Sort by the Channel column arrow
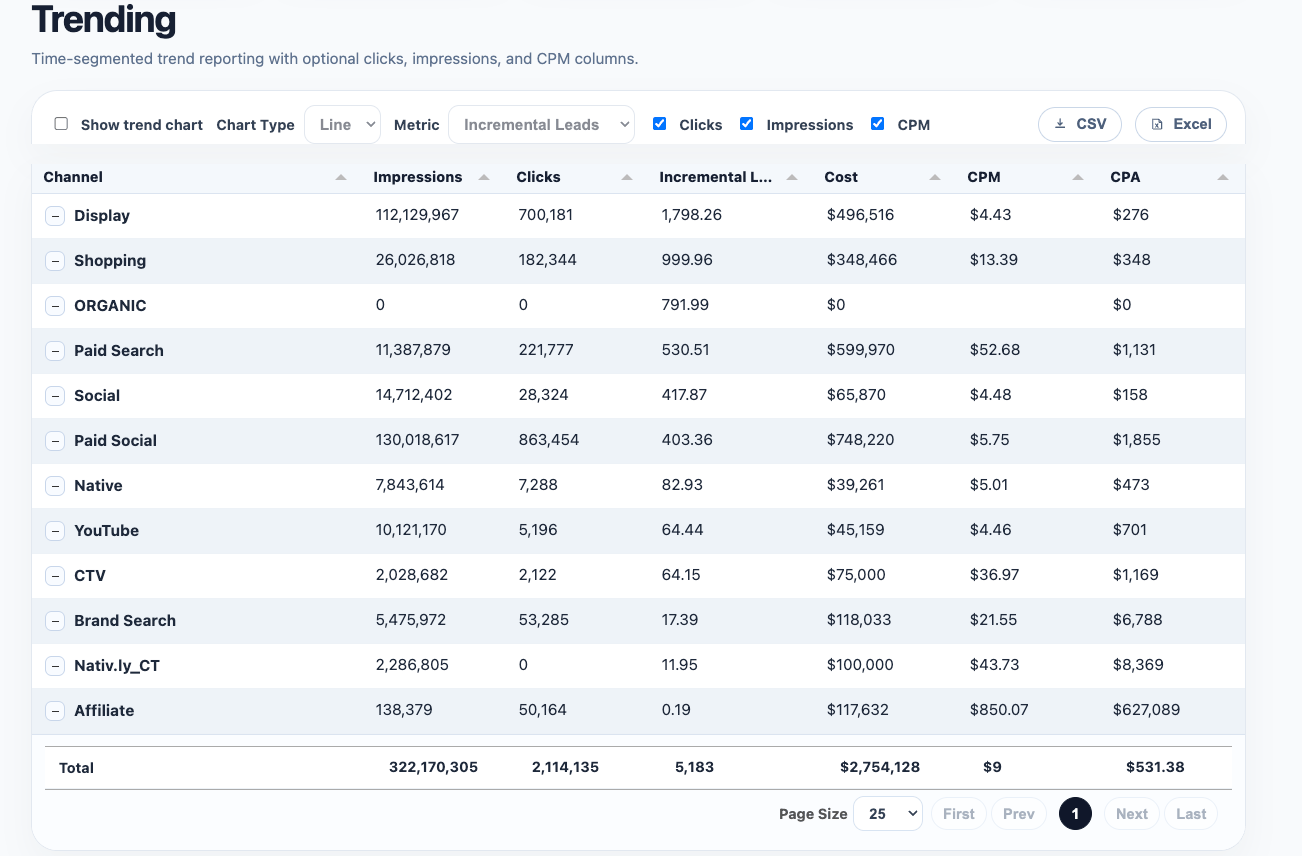 (341, 177)
